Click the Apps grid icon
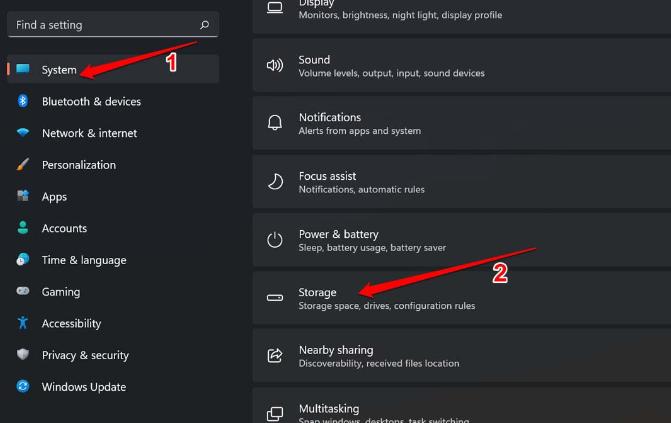671x423 pixels. click(x=23, y=196)
